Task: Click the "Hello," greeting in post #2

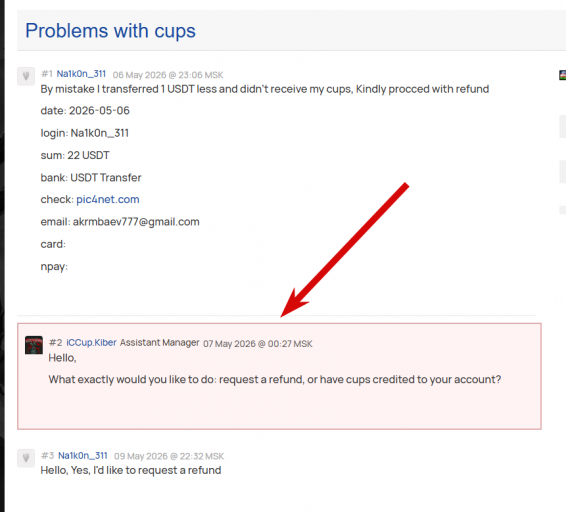Action: (x=62, y=358)
